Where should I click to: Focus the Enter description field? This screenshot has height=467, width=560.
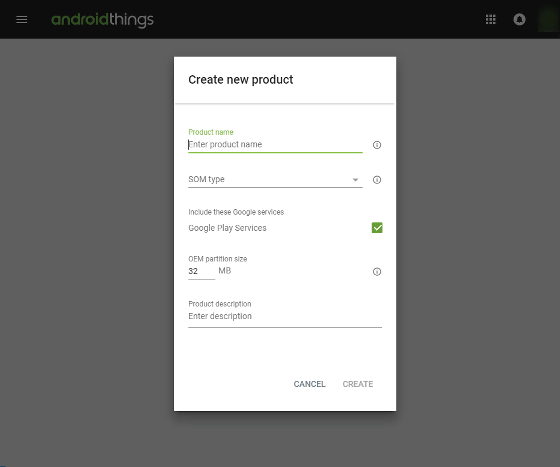point(285,316)
